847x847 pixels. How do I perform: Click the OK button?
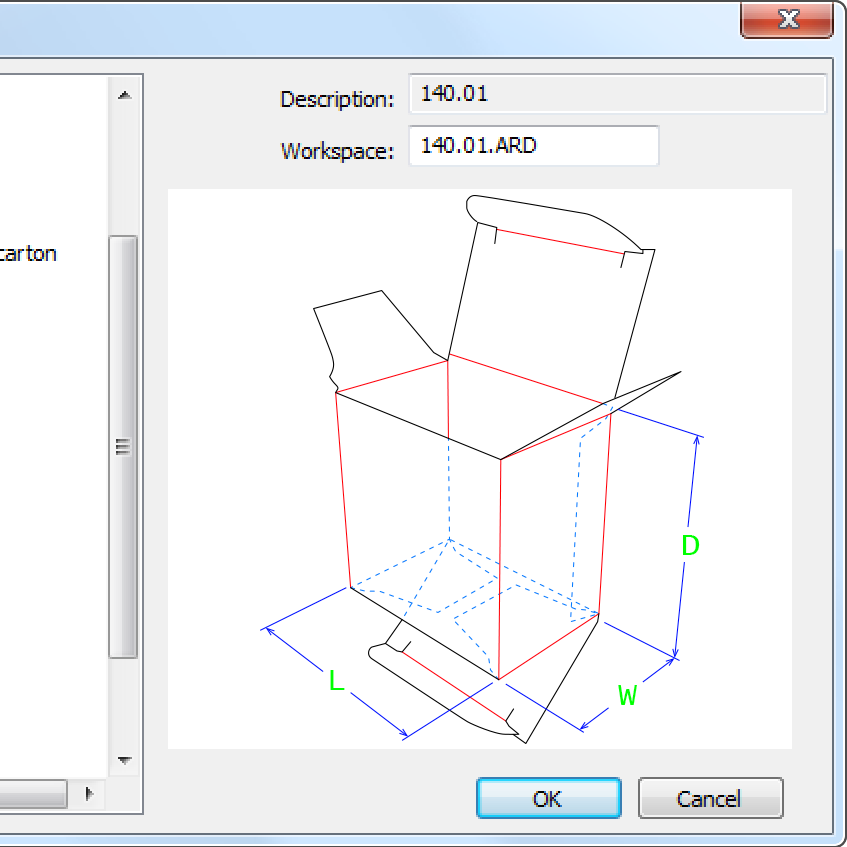[x=548, y=798]
